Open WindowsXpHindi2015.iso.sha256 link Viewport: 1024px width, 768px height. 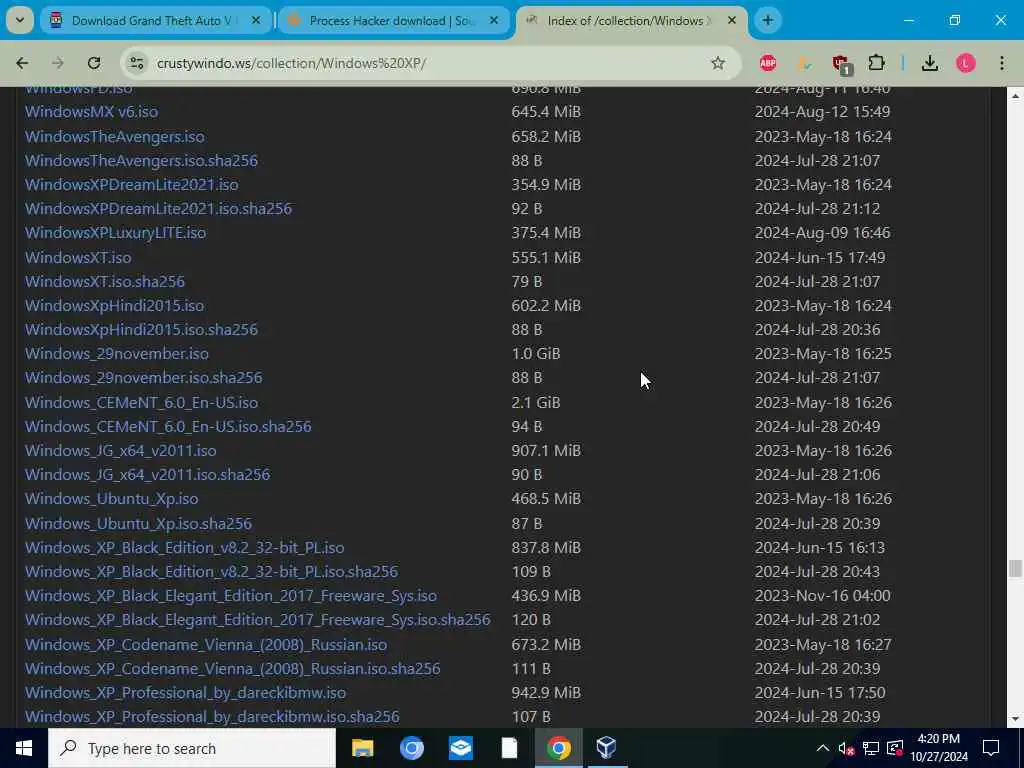tap(142, 330)
